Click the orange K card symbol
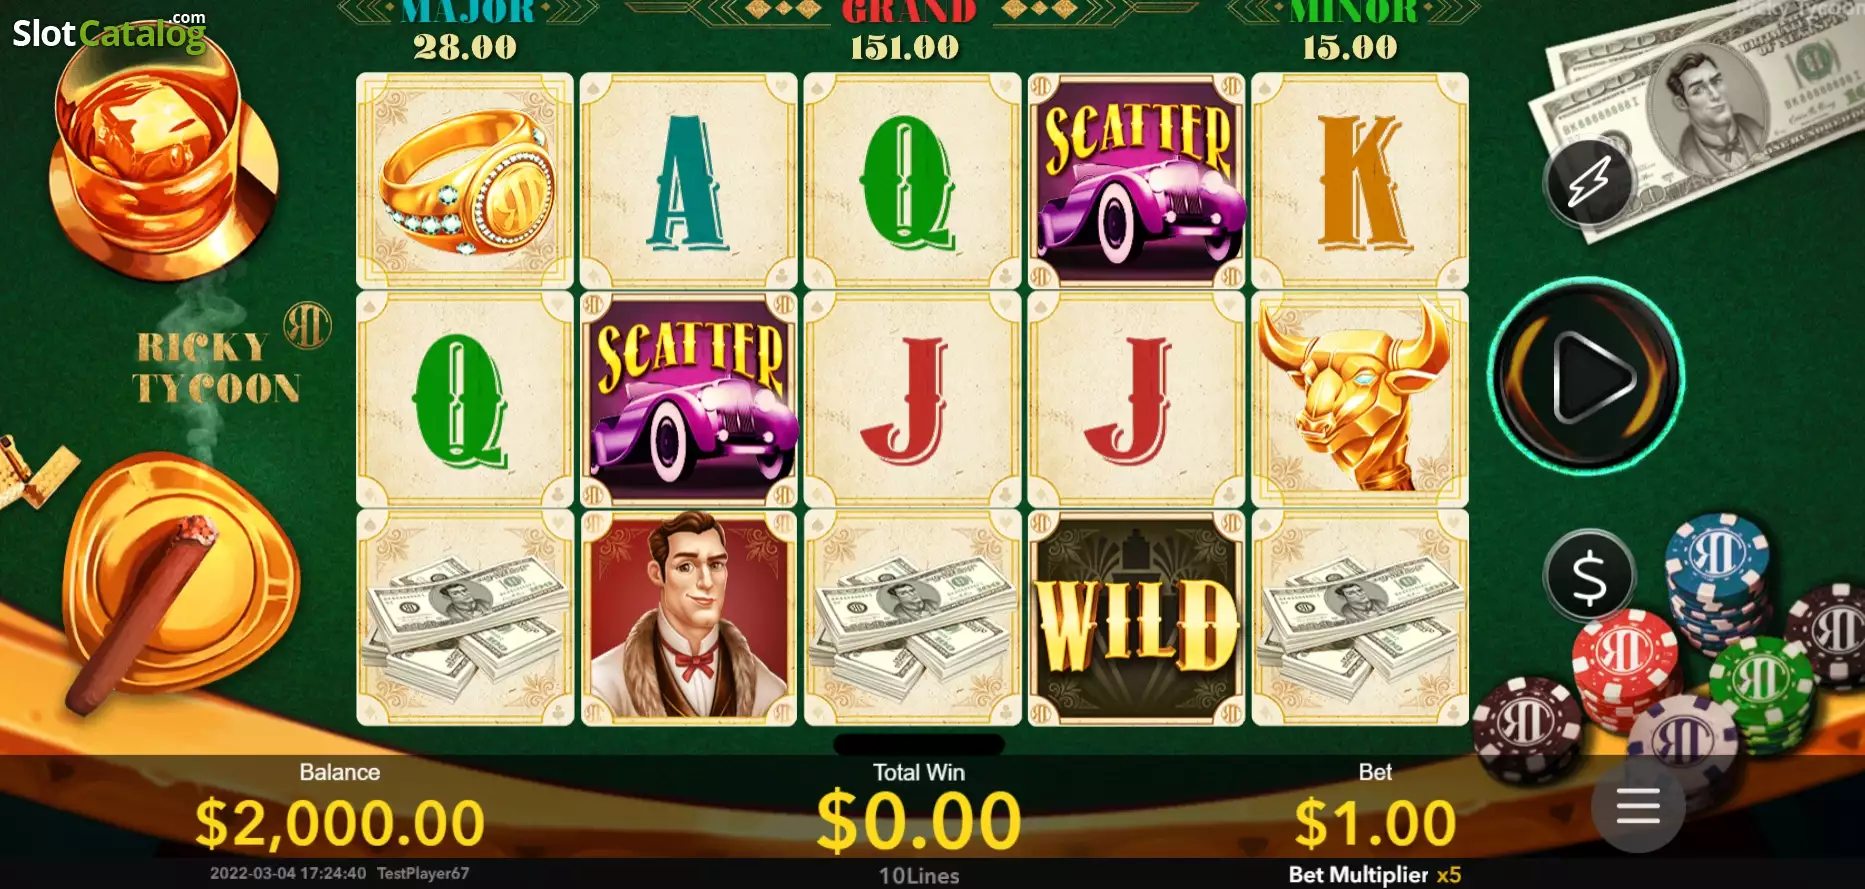 point(1360,181)
